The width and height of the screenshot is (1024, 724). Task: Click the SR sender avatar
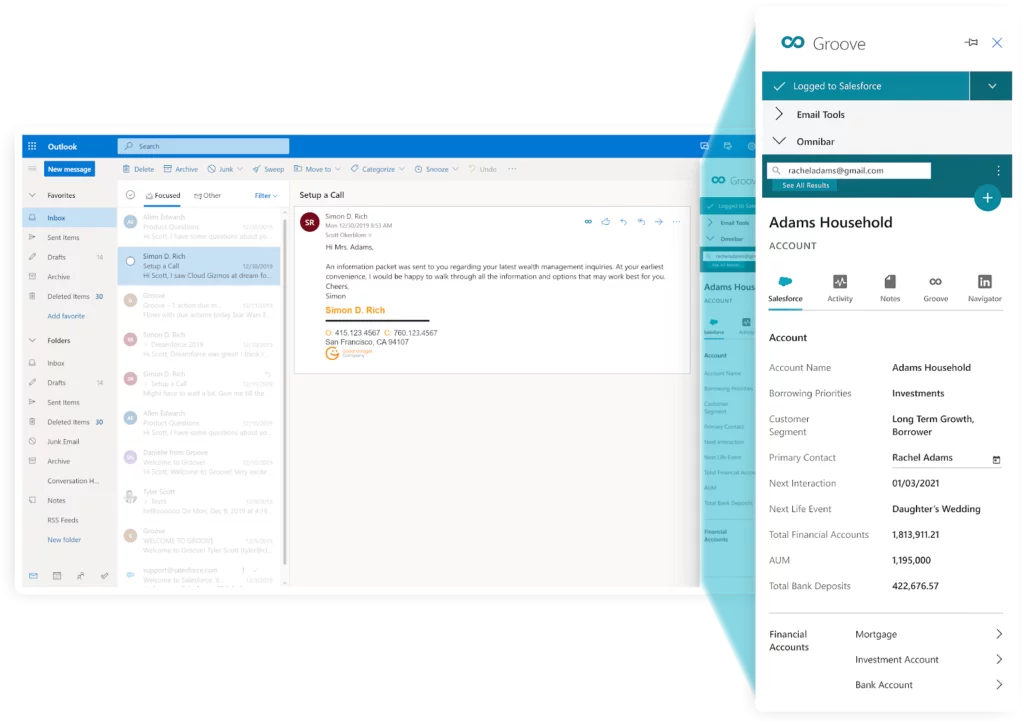click(310, 223)
